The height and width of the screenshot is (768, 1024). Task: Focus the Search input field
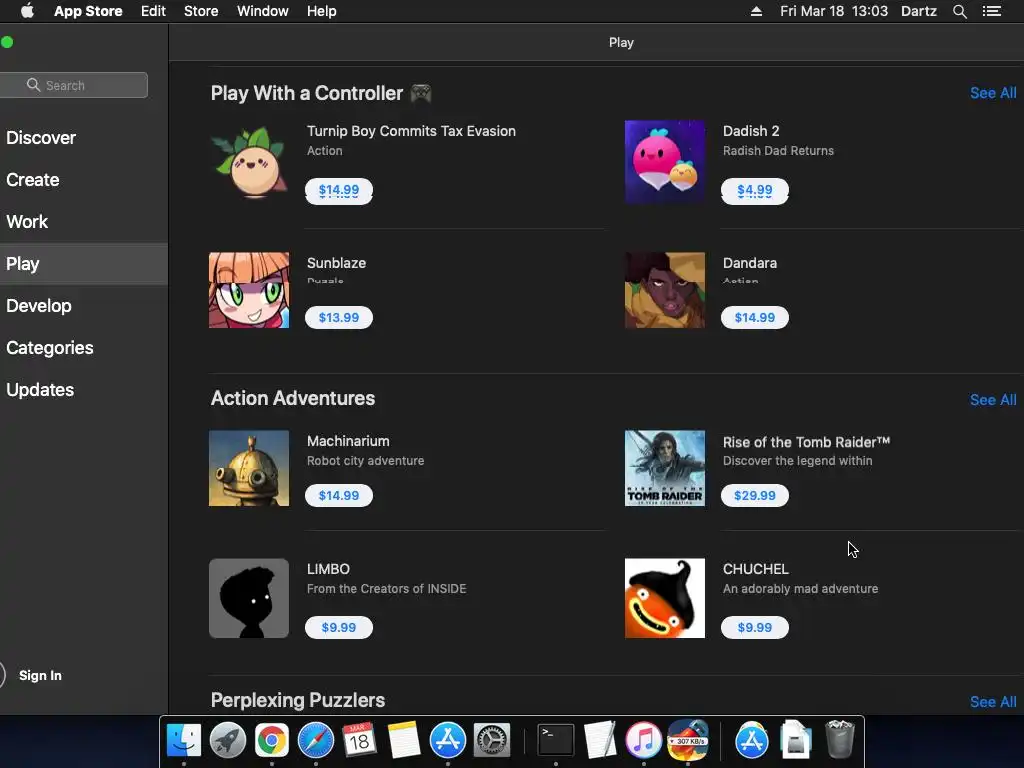[x=74, y=85]
